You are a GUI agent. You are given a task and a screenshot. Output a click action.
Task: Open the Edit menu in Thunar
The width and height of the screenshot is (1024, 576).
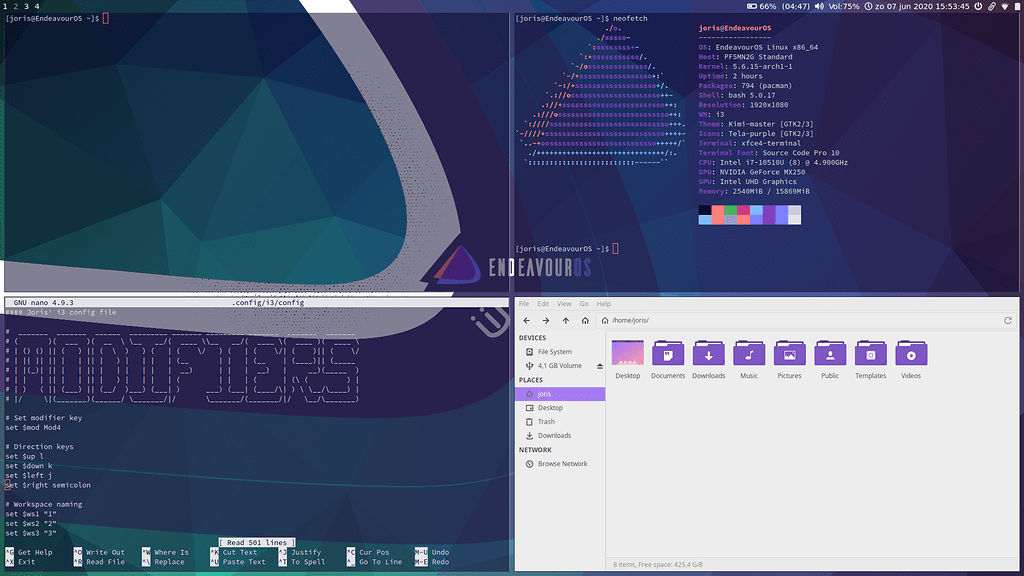(x=542, y=303)
